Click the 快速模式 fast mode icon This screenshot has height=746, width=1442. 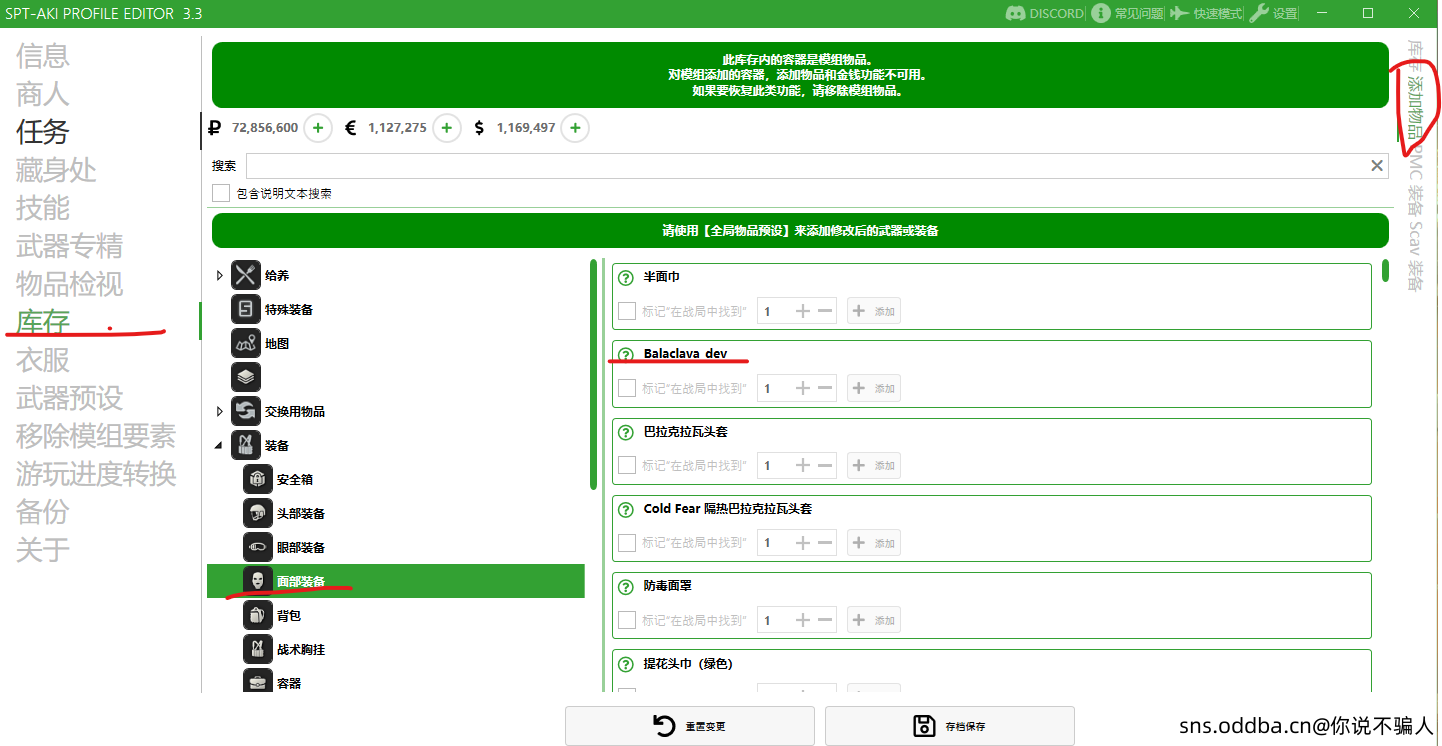[x=1179, y=13]
